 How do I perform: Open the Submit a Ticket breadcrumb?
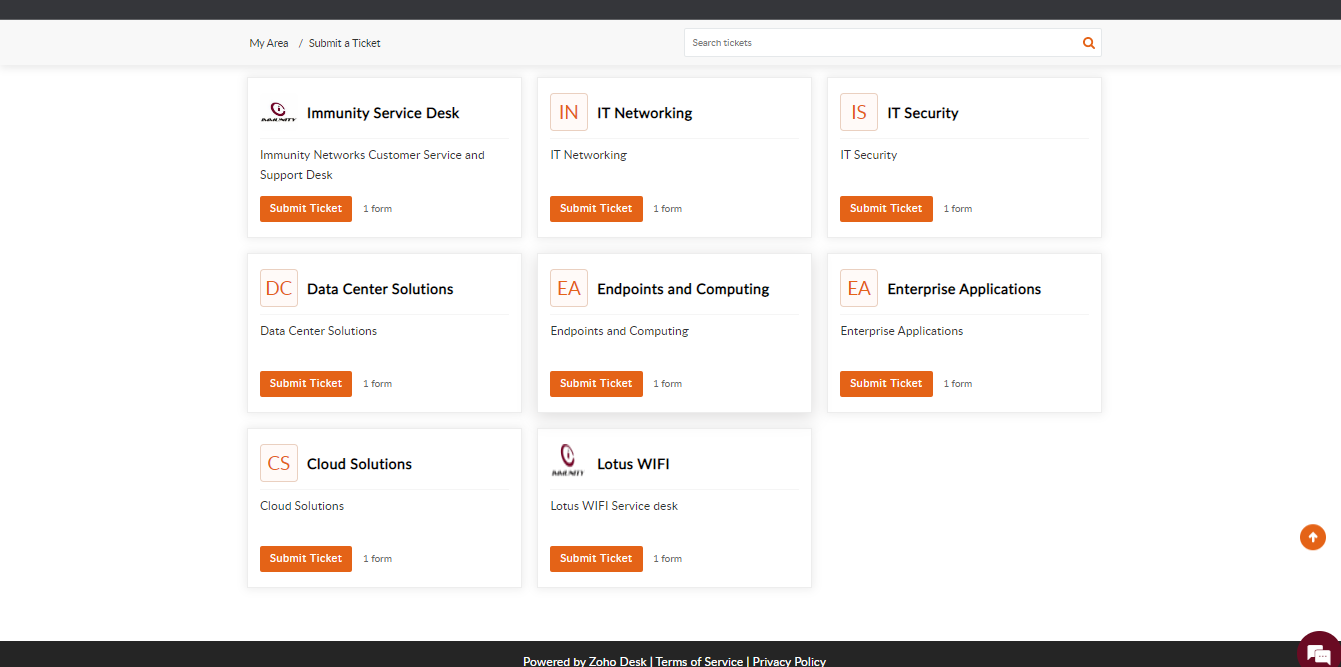click(x=345, y=43)
